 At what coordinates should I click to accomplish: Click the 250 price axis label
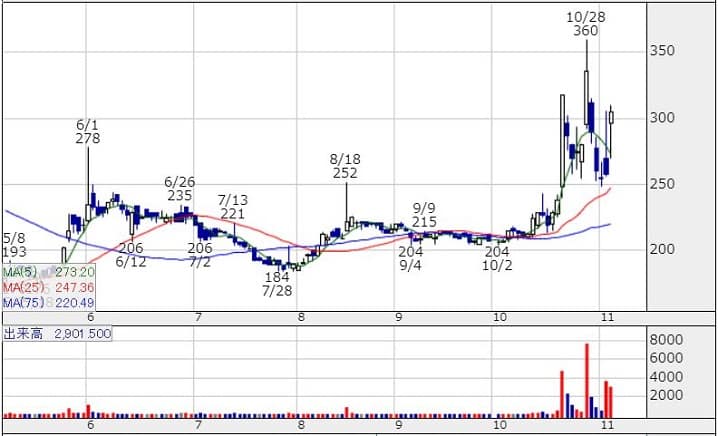(663, 184)
